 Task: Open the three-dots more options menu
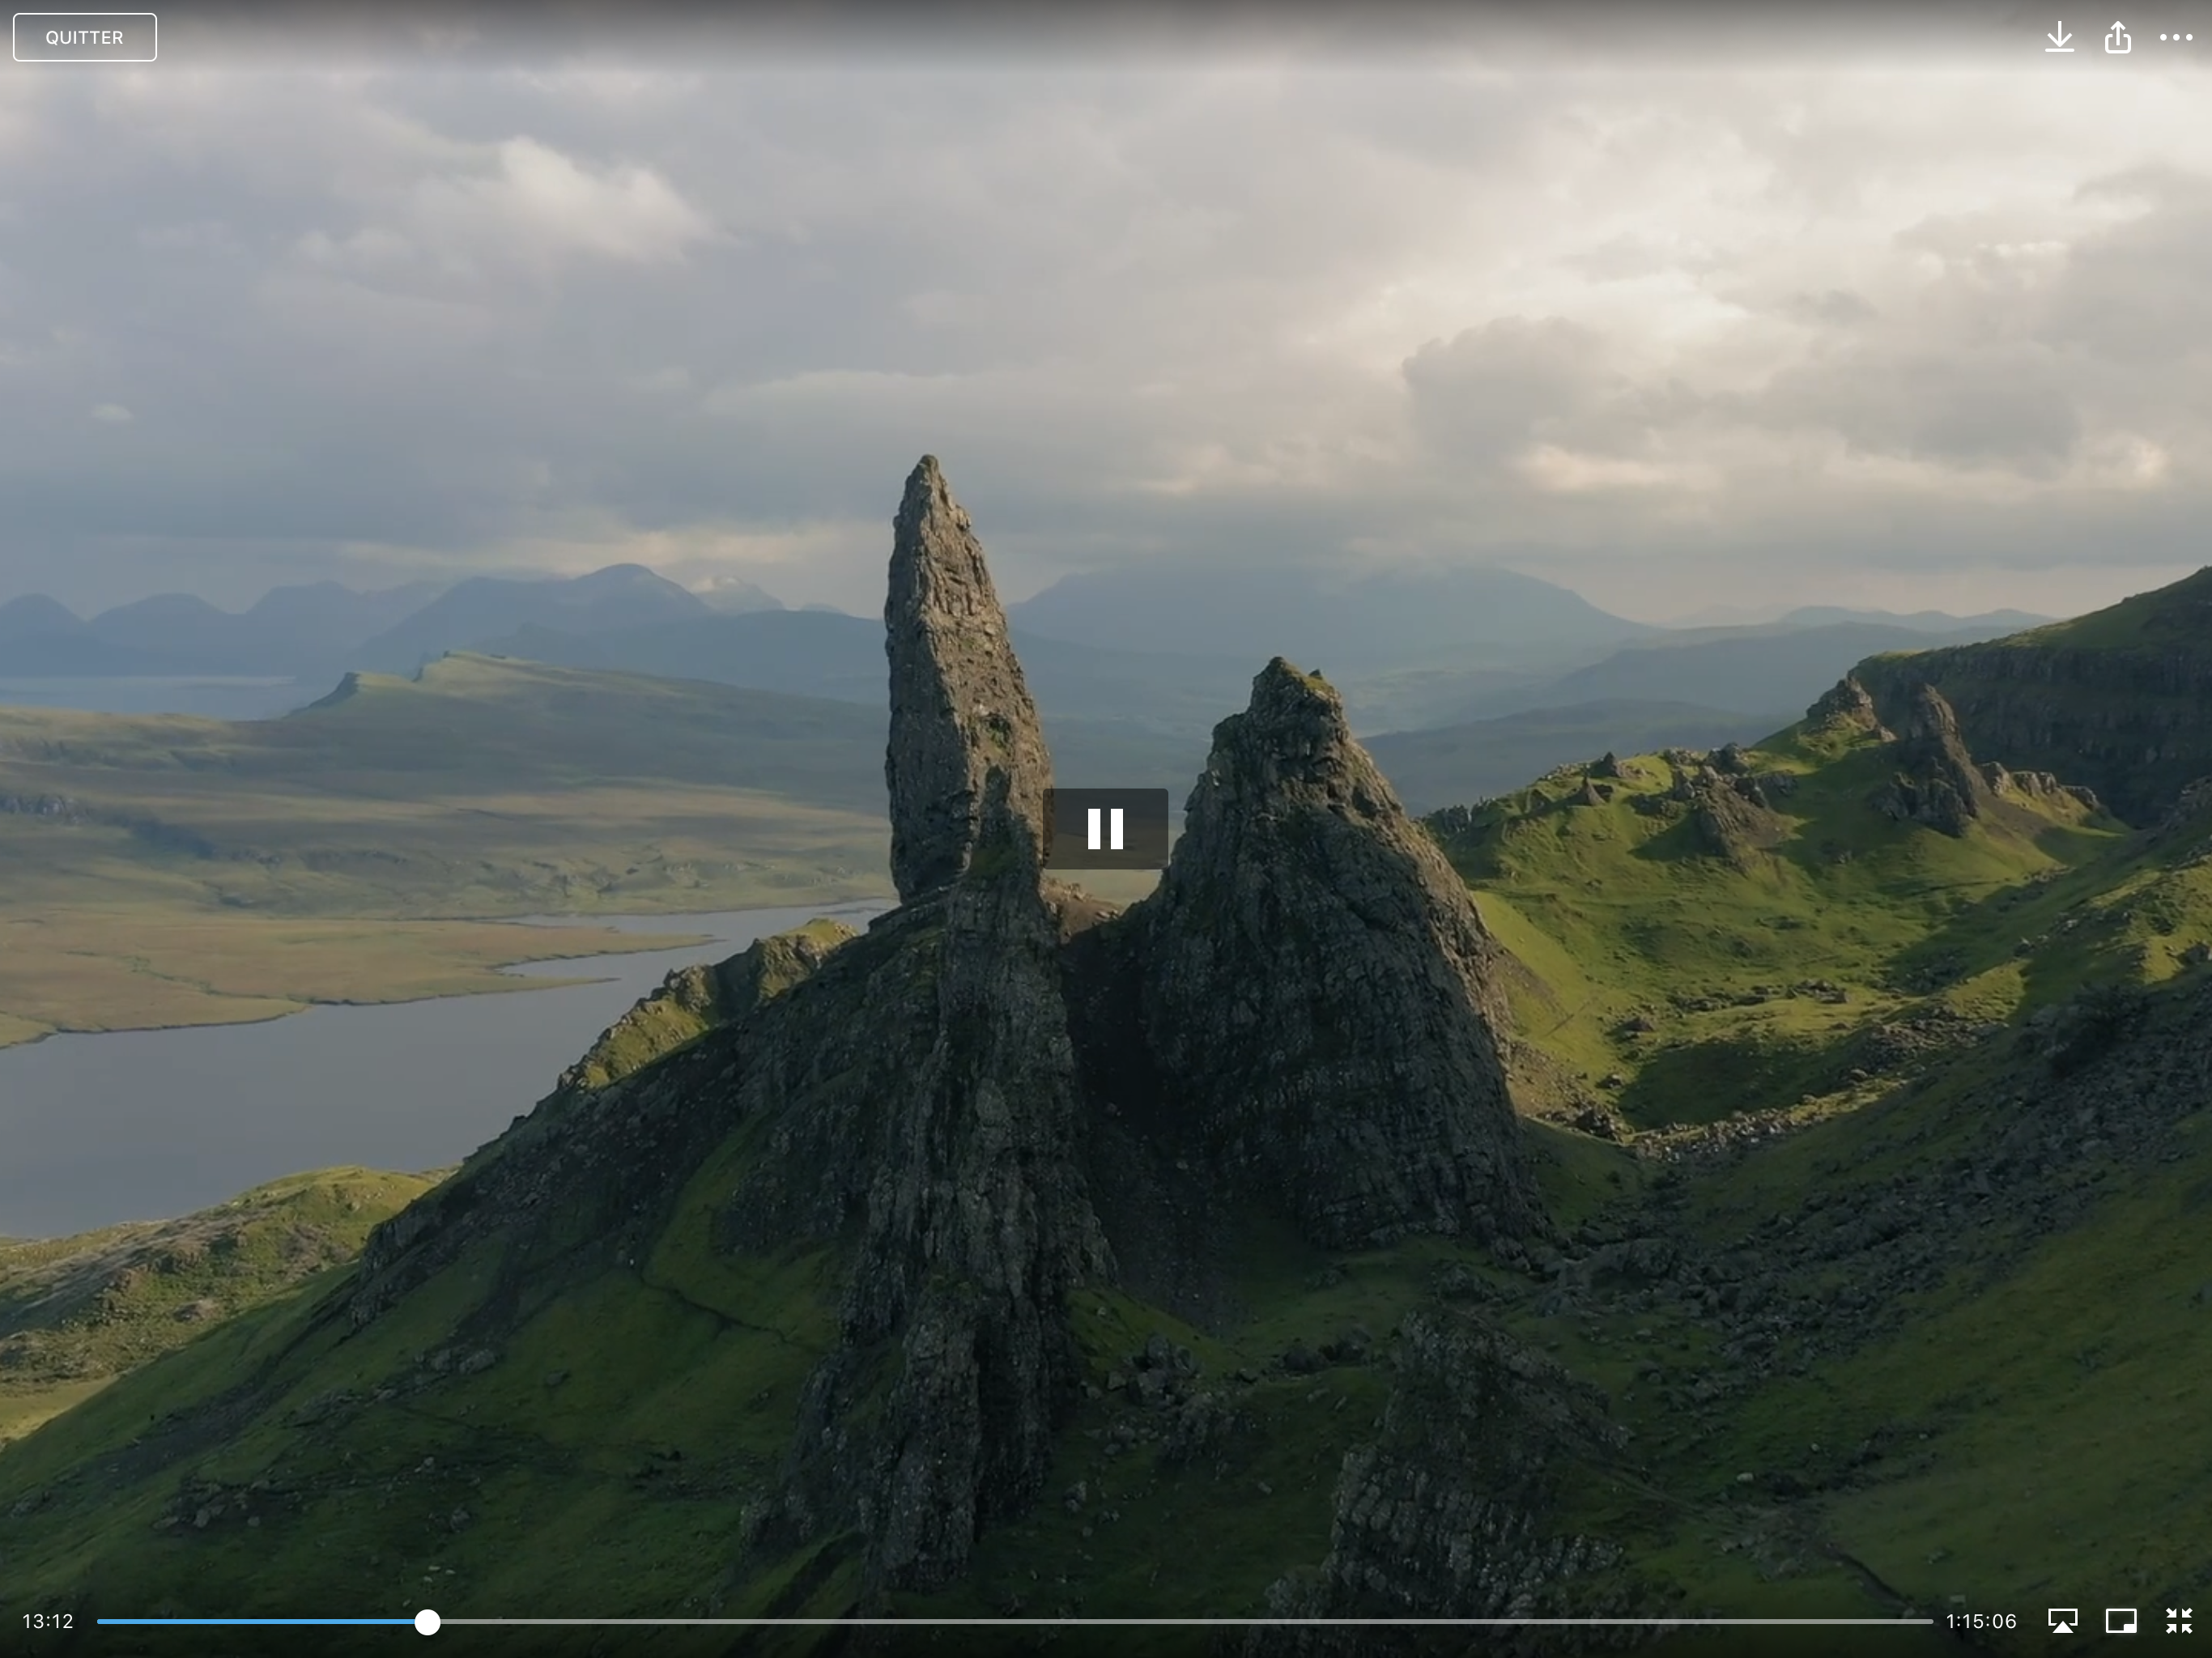(2175, 38)
